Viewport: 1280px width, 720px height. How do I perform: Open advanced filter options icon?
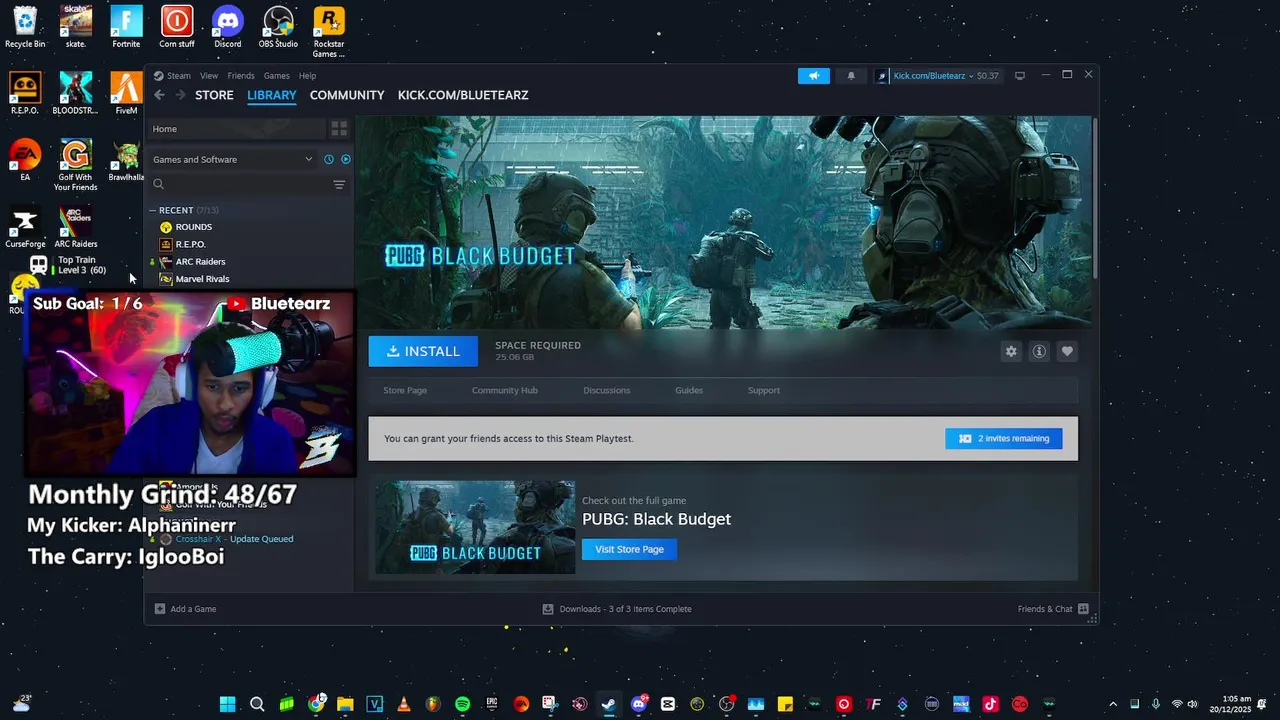pos(339,184)
